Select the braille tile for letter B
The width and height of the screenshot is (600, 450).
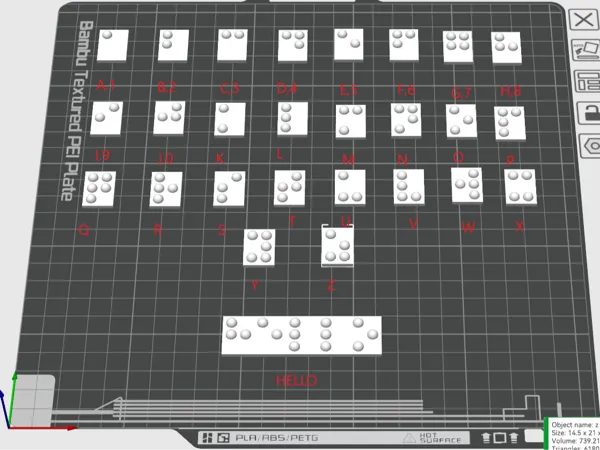pos(173,46)
